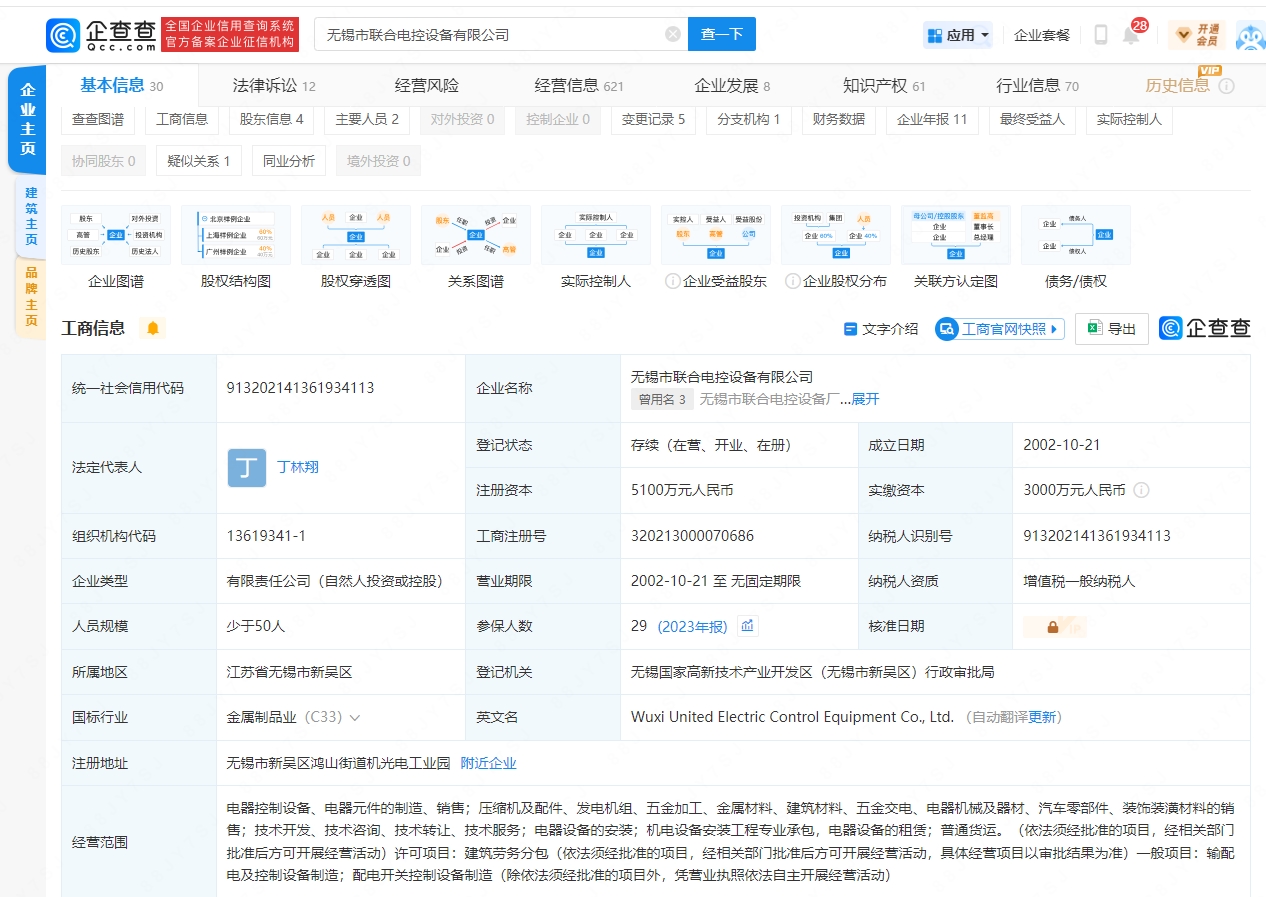Screen dimensions: 1266x897
Task: Click the Qcc 企查查 logo
Action: [101, 35]
